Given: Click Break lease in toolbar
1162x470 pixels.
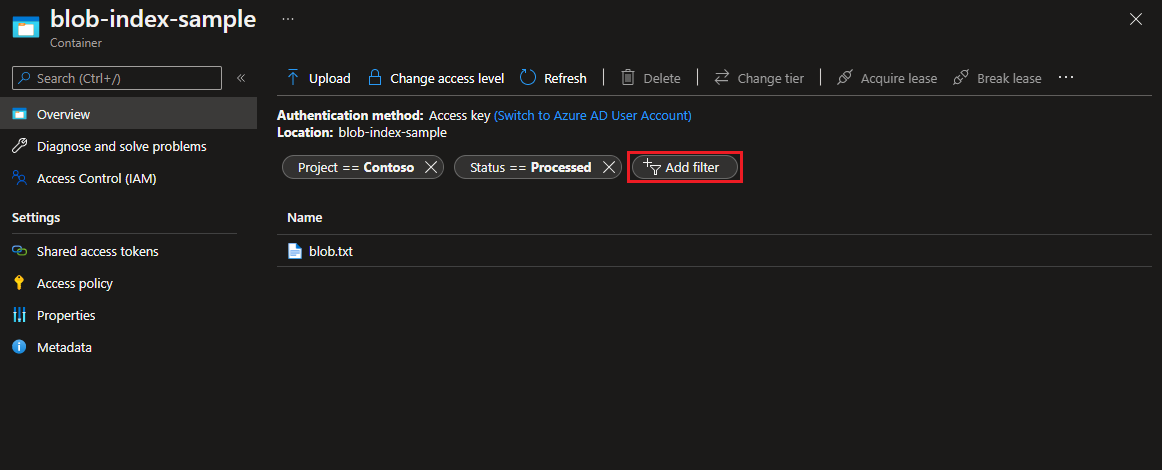Looking at the screenshot, I should [x=997, y=78].
